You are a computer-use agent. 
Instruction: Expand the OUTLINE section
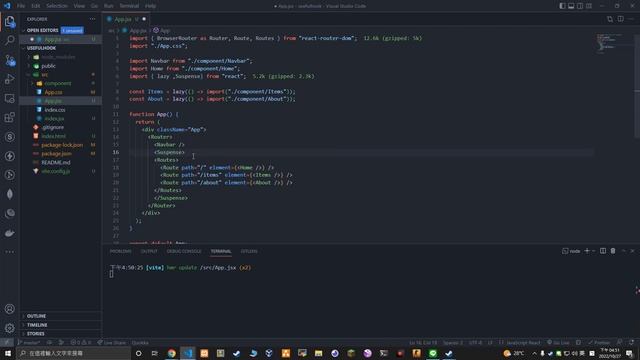point(36,316)
